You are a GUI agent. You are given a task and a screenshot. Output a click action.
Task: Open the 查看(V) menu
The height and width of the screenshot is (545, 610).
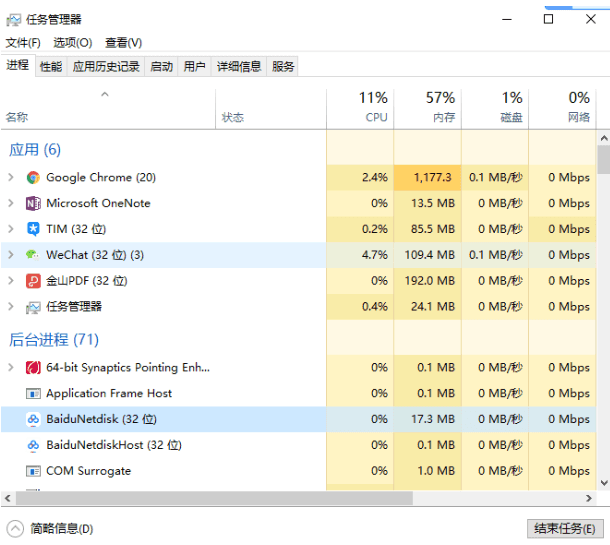tap(124, 42)
